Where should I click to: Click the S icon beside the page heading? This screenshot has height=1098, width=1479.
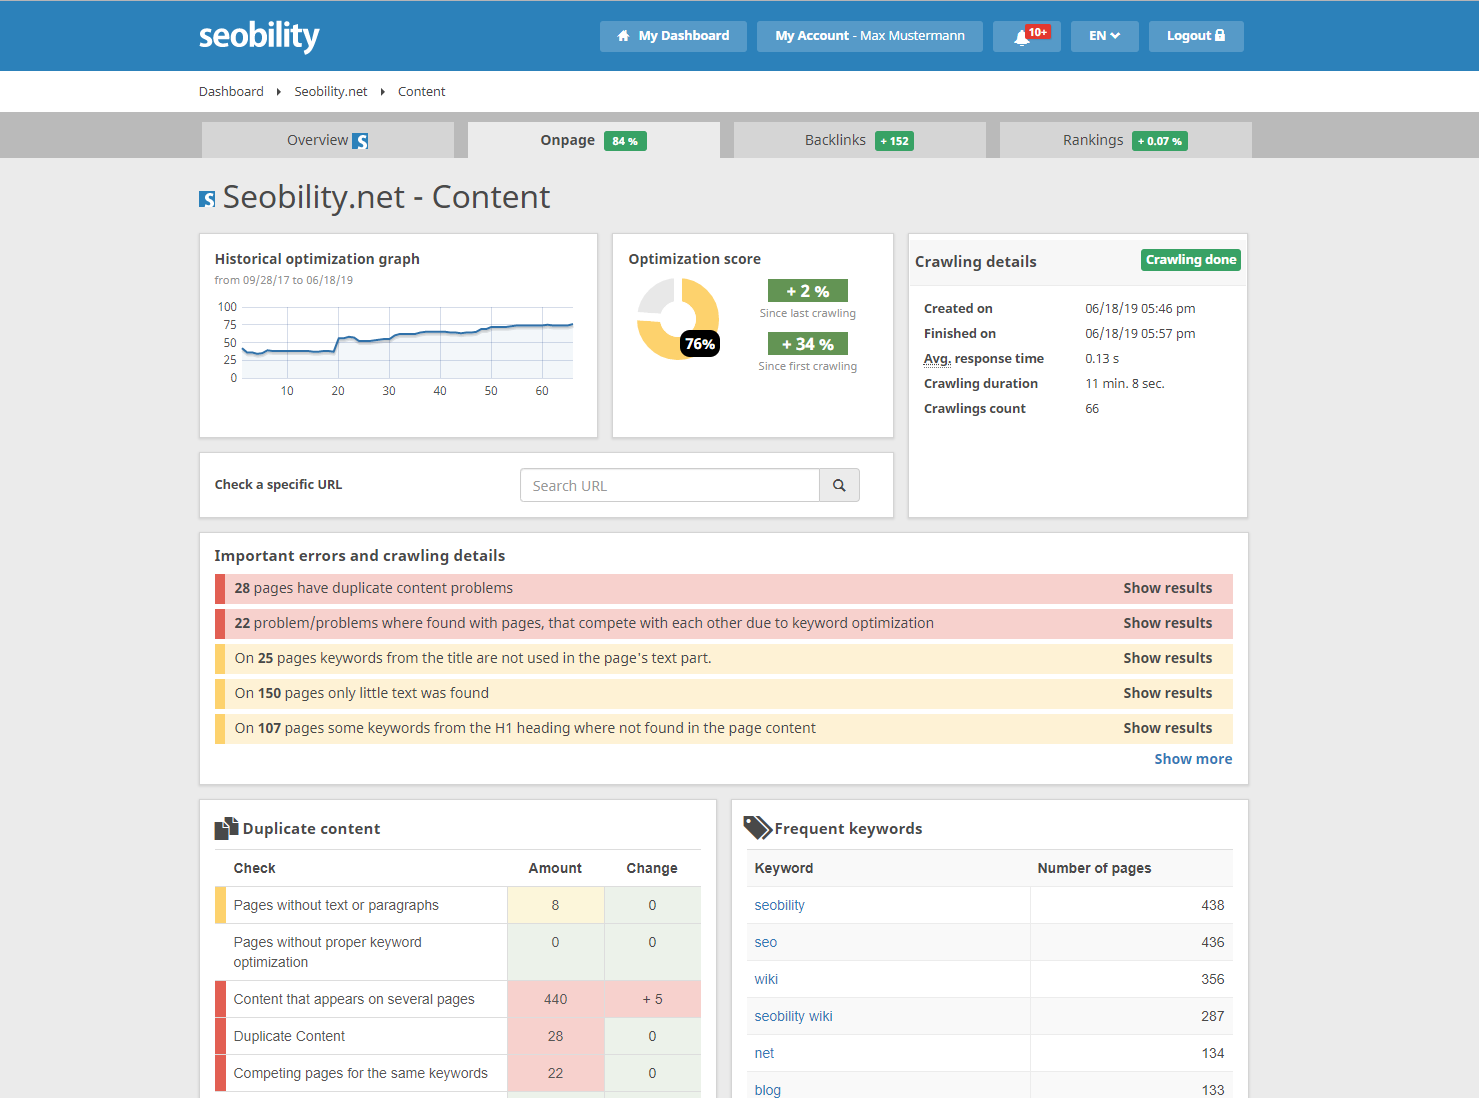click(206, 198)
